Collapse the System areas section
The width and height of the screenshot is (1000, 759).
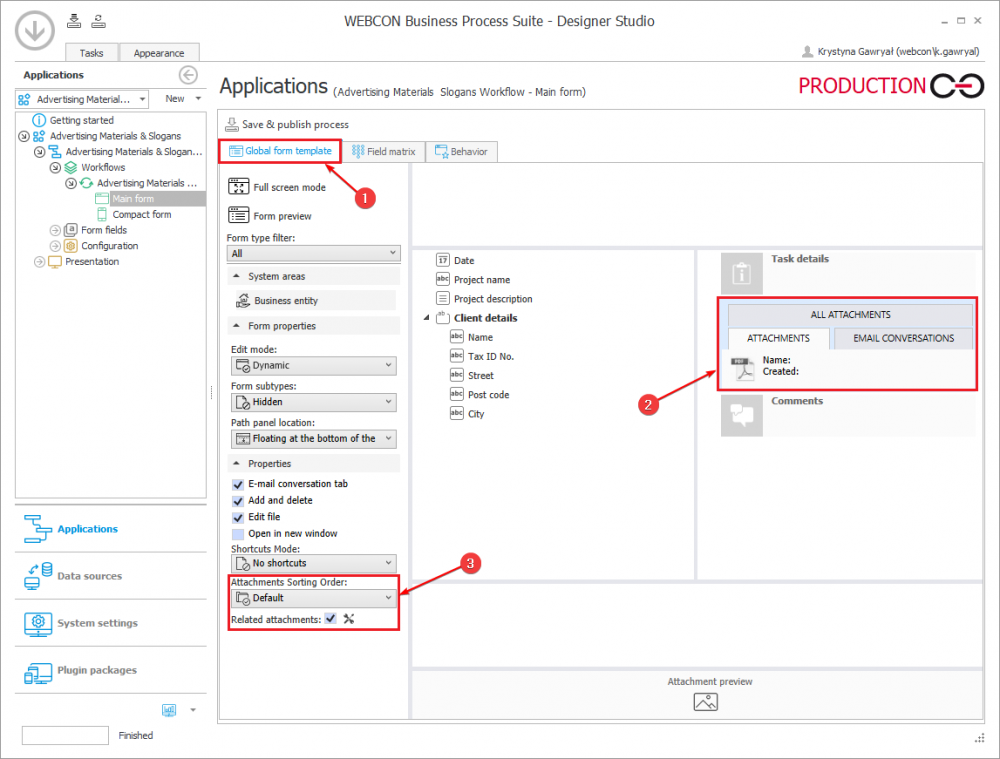click(237, 276)
